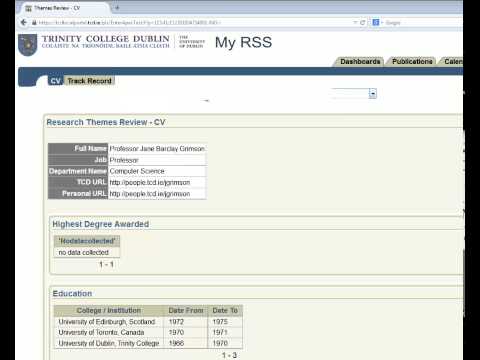Click the Highest Degree Awarded heading

pos(101,224)
